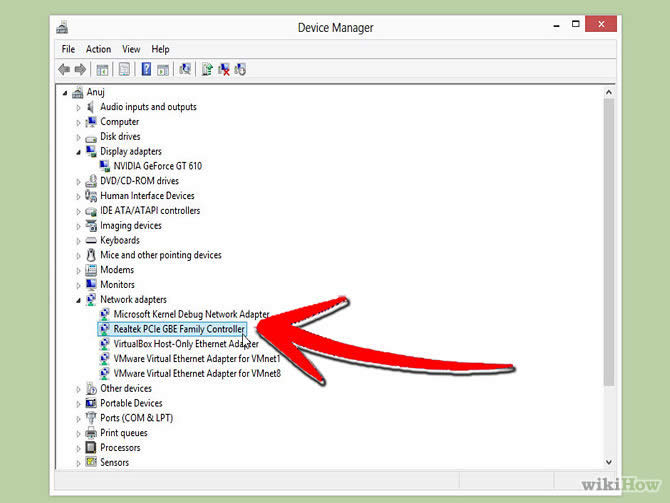Expand the Audio inputs and outputs node

click(79, 107)
